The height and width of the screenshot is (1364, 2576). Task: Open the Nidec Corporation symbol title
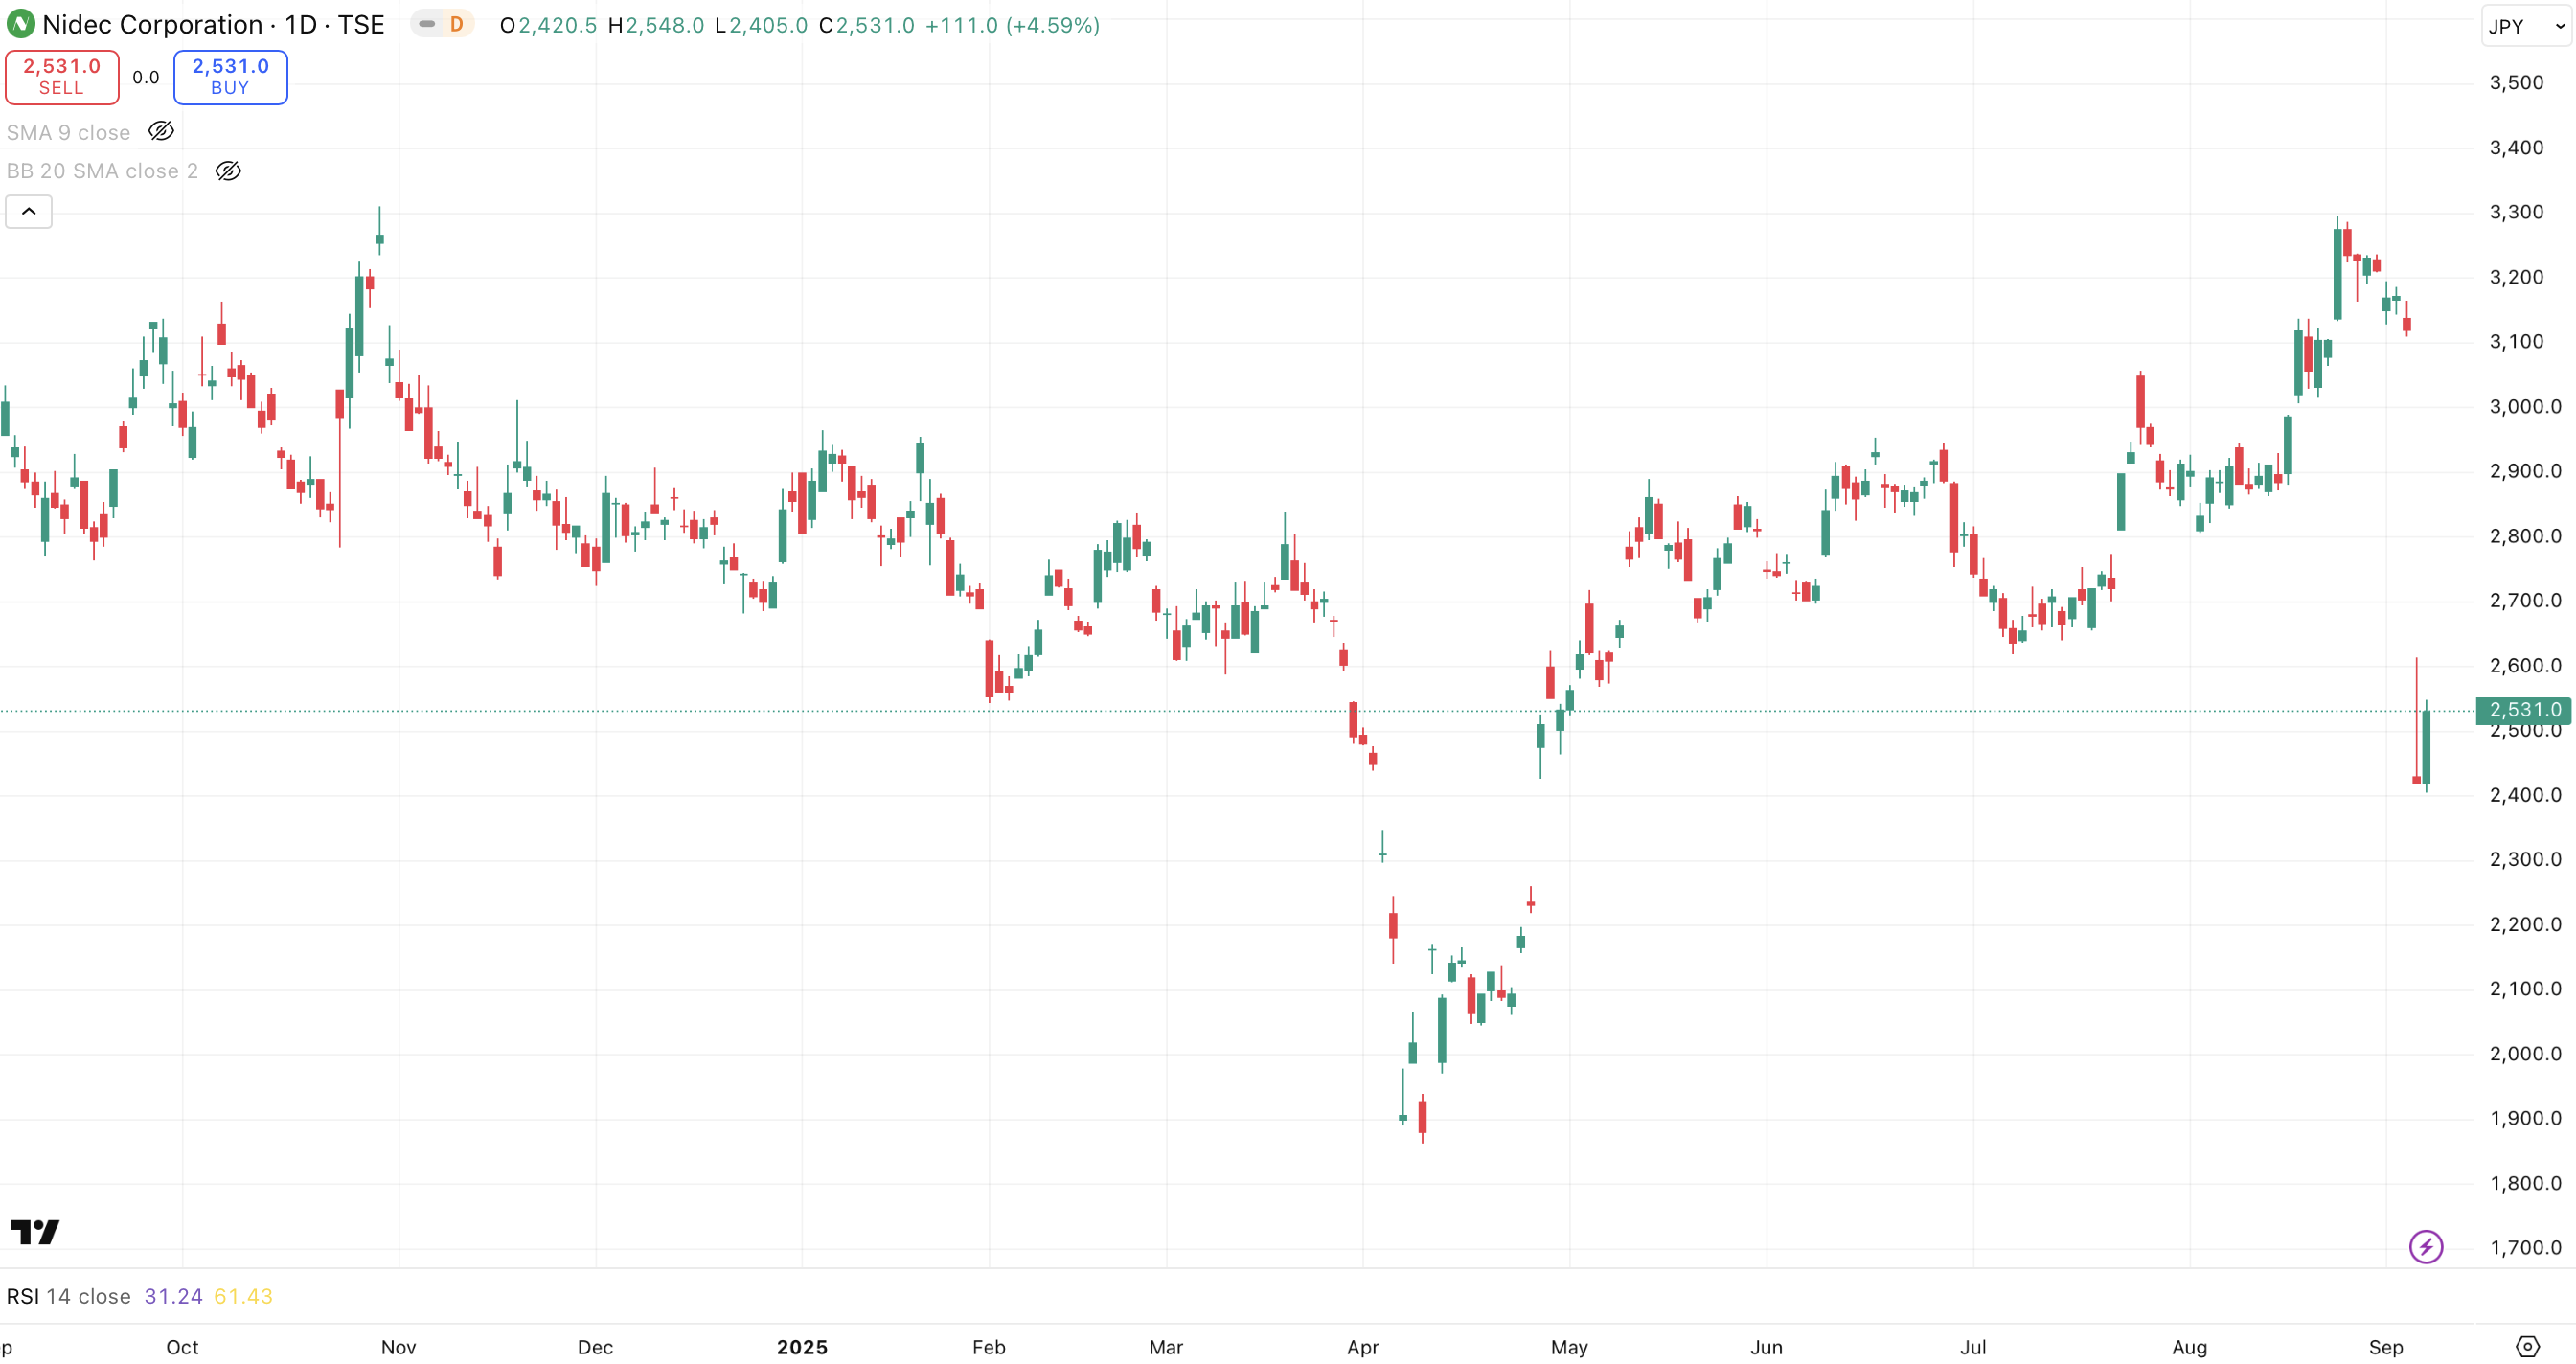coord(213,24)
